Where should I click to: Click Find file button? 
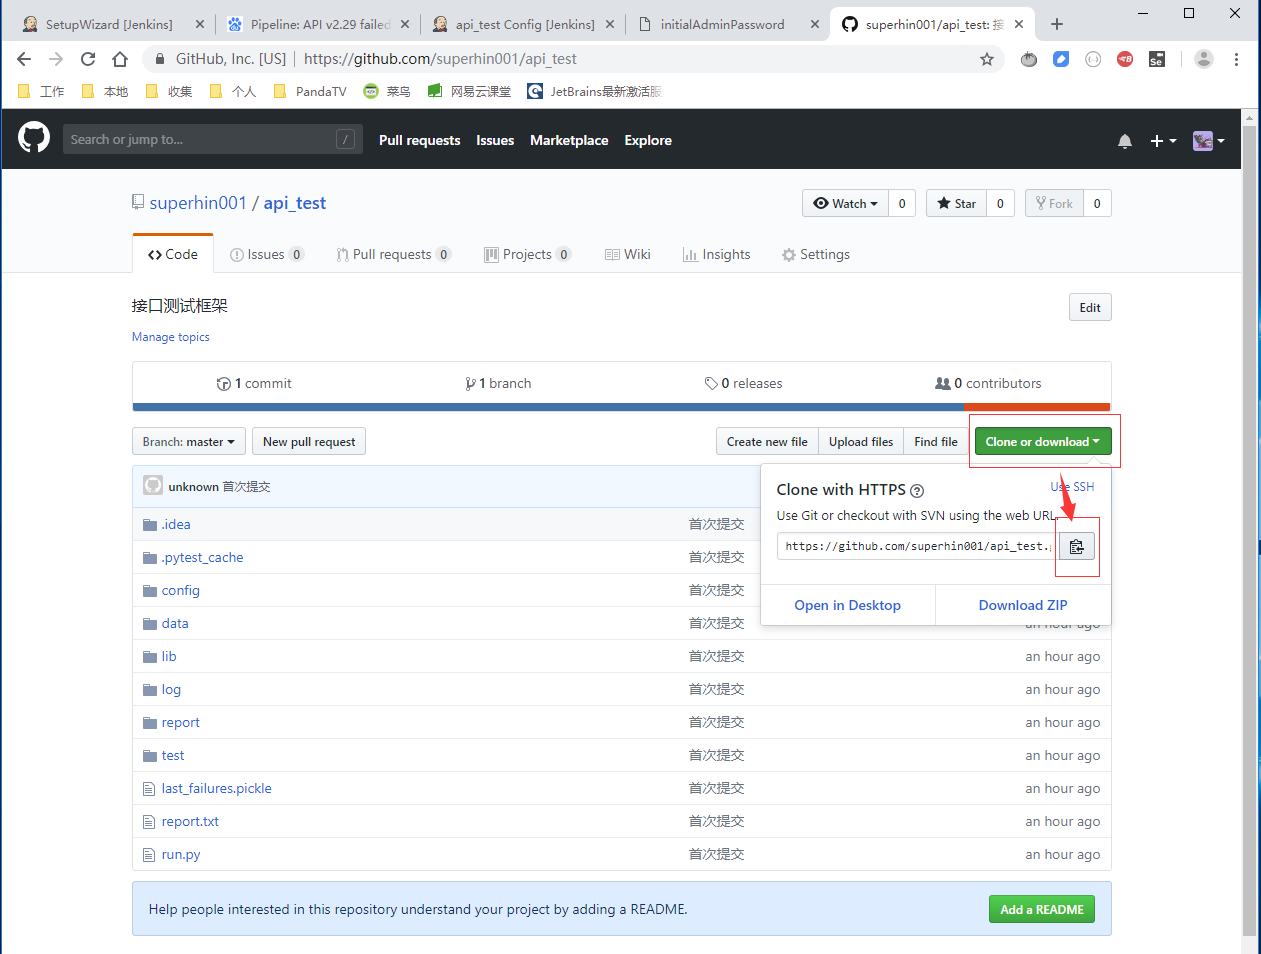pyautogui.click(x=936, y=441)
